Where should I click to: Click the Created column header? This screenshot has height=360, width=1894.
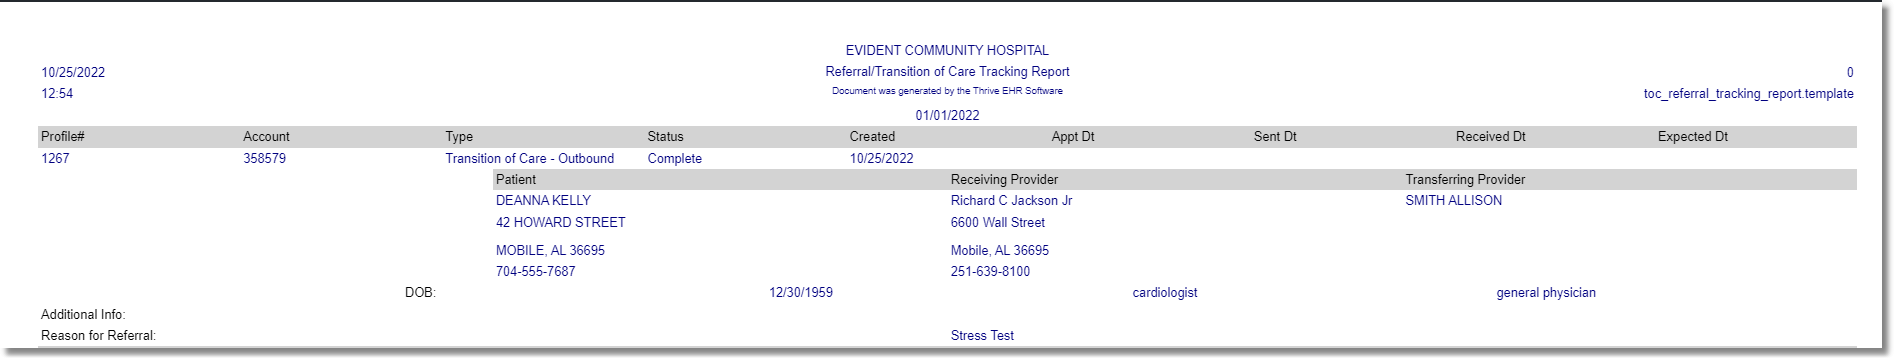click(872, 137)
